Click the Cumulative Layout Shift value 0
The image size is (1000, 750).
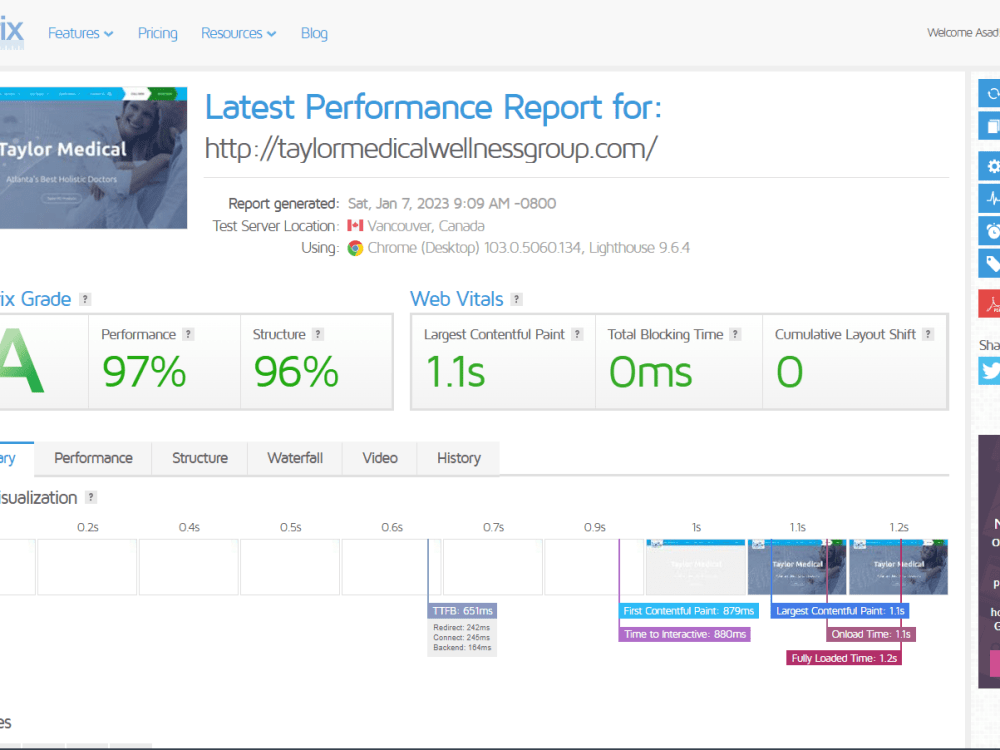790,372
